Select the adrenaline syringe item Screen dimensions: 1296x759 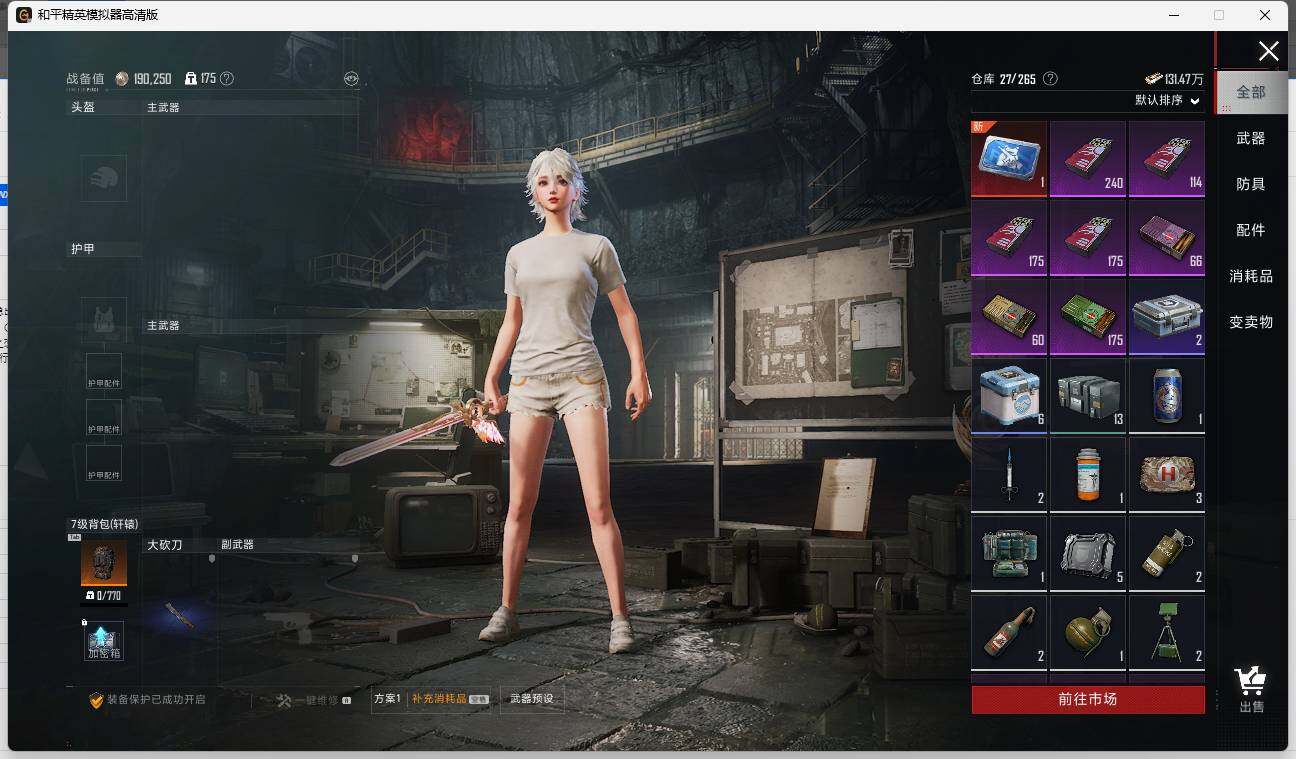click(x=1009, y=474)
